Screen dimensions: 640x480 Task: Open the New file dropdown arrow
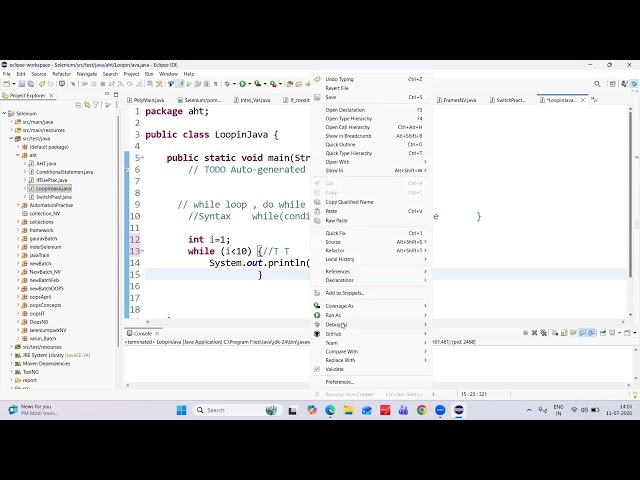click(14, 84)
